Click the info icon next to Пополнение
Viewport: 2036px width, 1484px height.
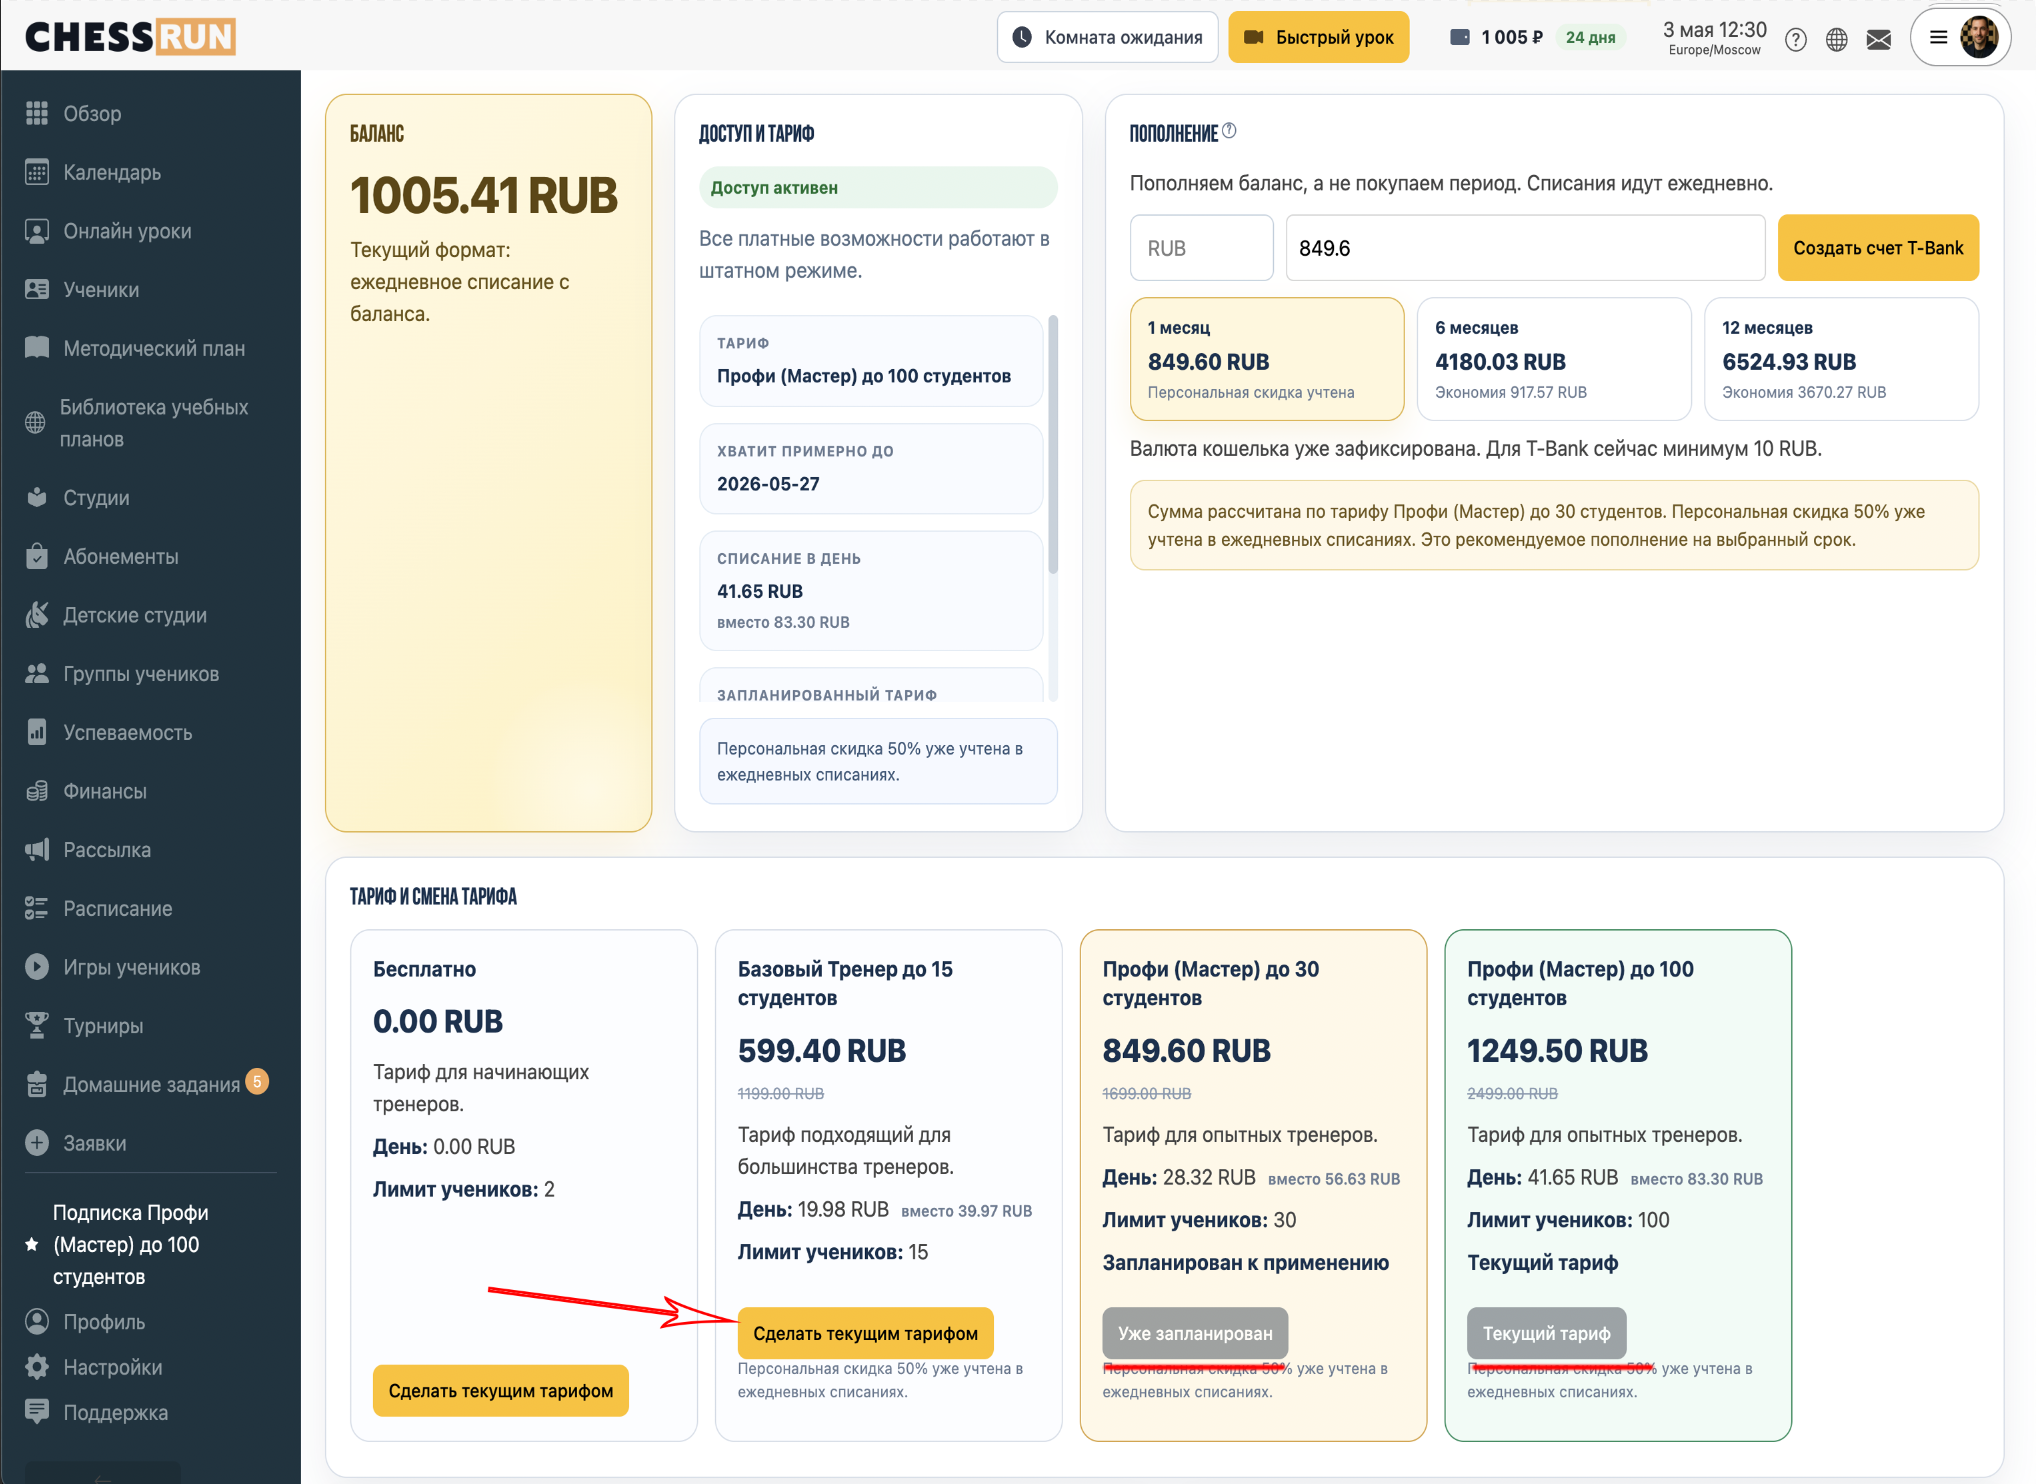pos(1230,131)
